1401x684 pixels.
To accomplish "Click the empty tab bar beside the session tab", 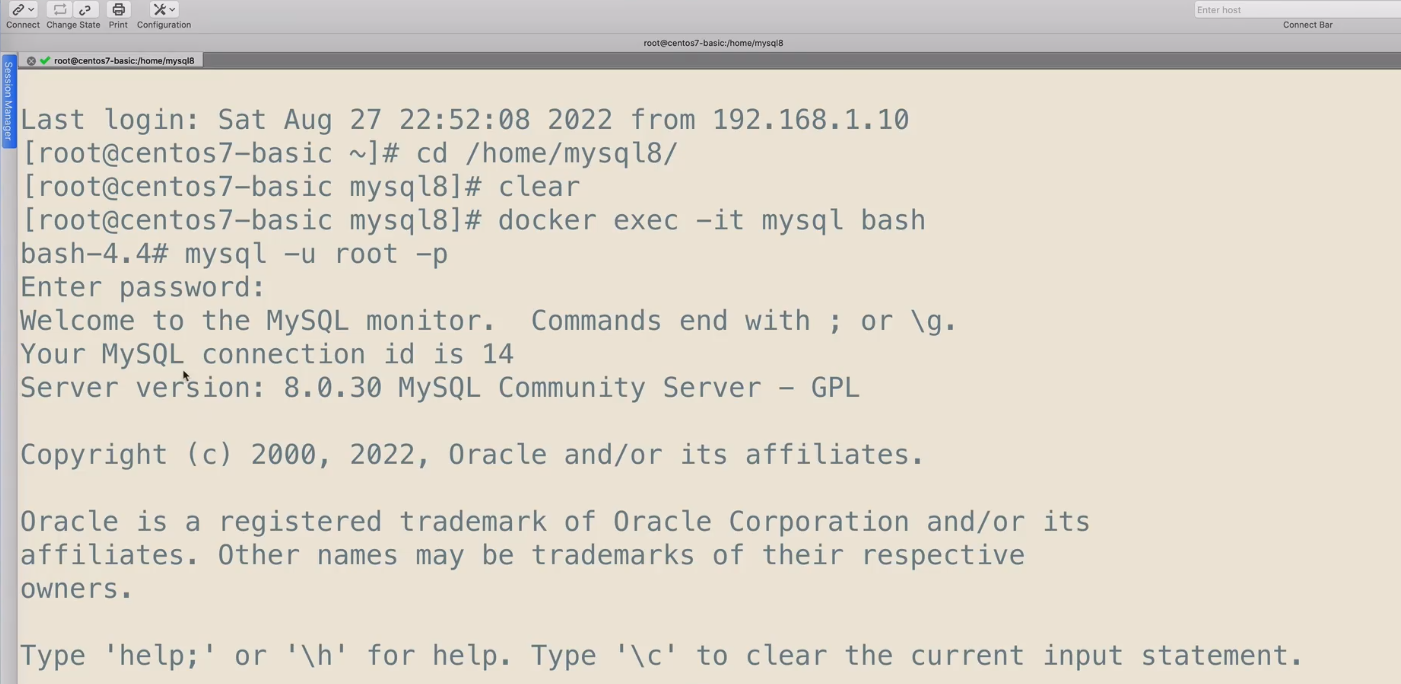I will pos(600,60).
